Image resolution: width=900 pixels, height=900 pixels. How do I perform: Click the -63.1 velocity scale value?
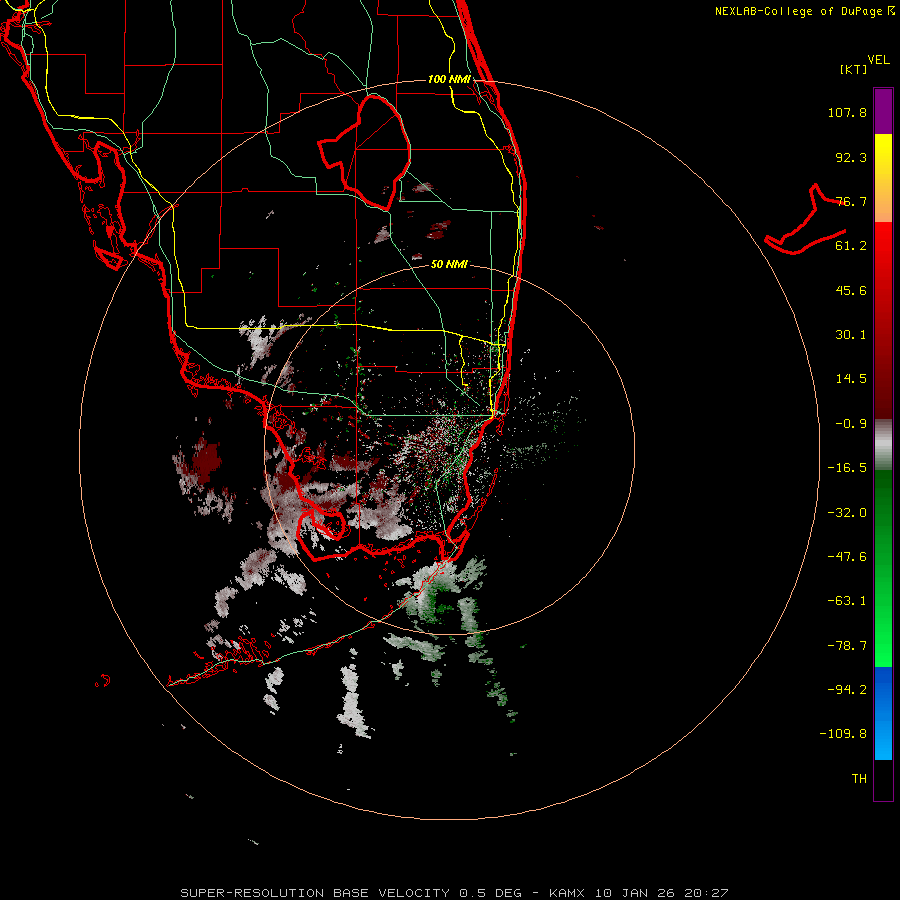click(x=847, y=601)
